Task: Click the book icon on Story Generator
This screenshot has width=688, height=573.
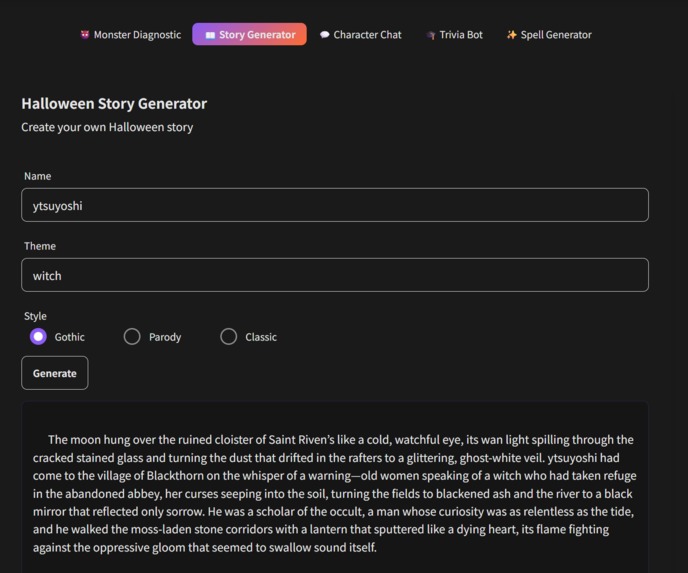Action: coord(210,35)
